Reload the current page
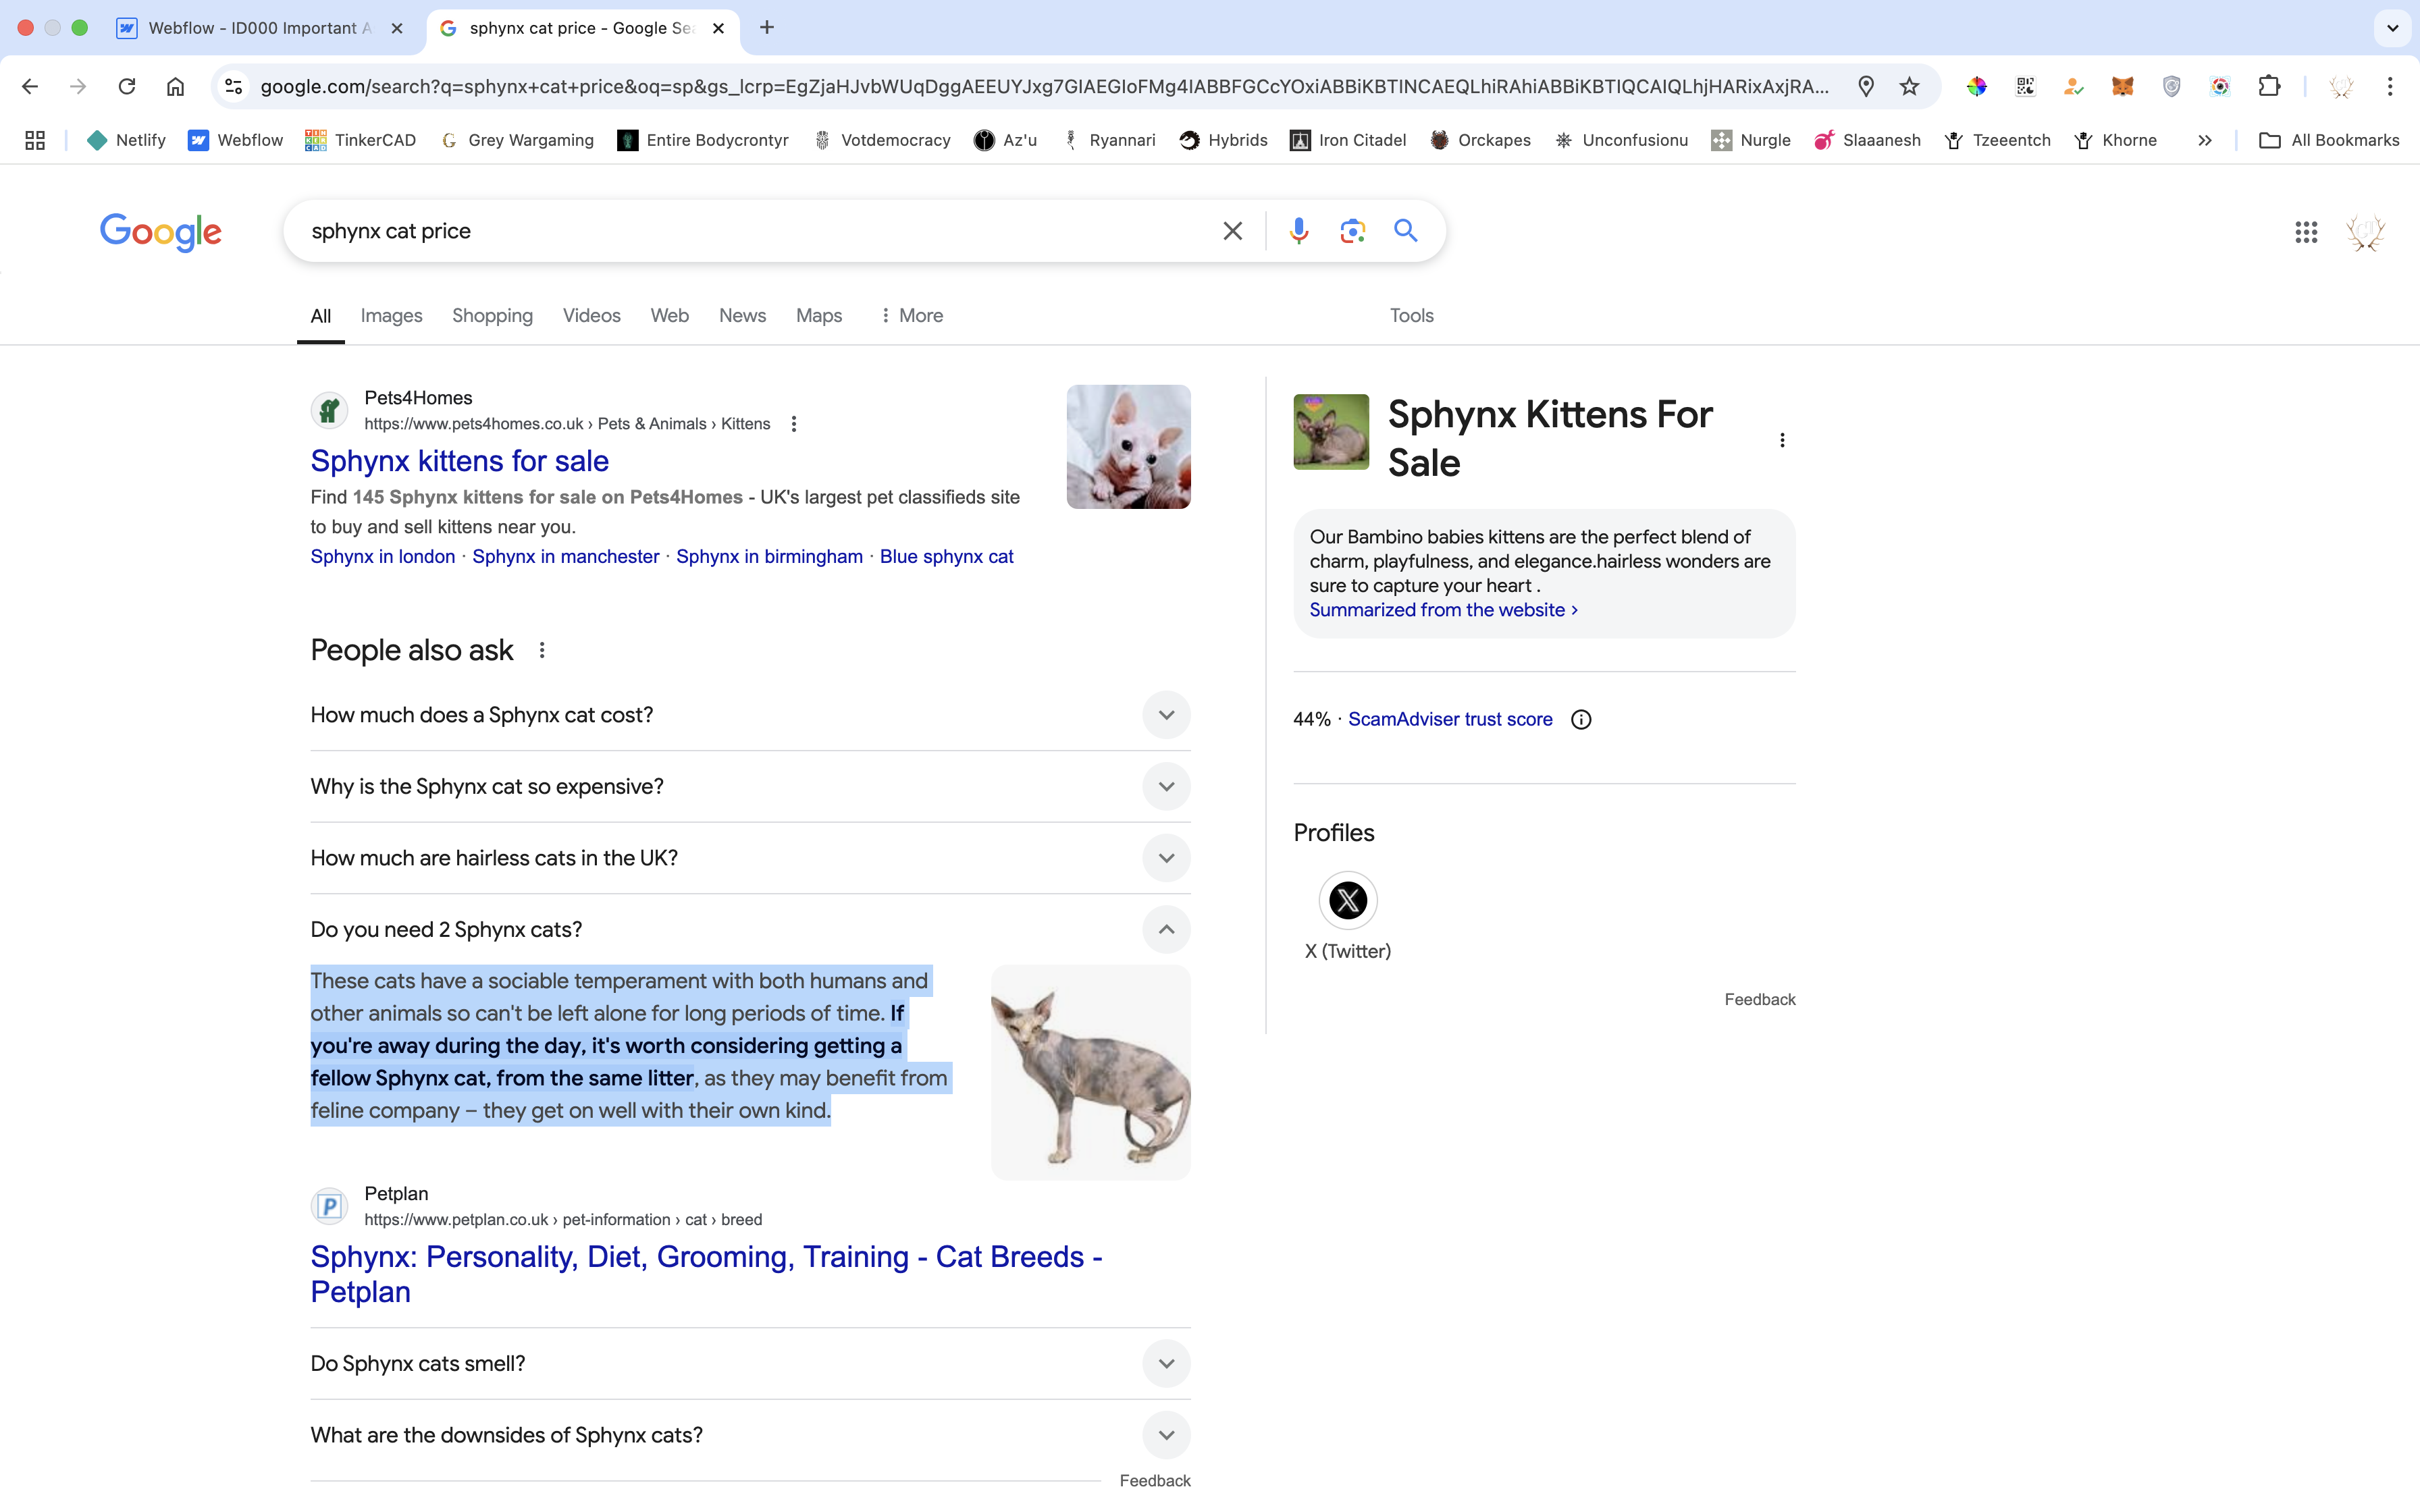The width and height of the screenshot is (2420, 1512). pyautogui.click(x=127, y=87)
